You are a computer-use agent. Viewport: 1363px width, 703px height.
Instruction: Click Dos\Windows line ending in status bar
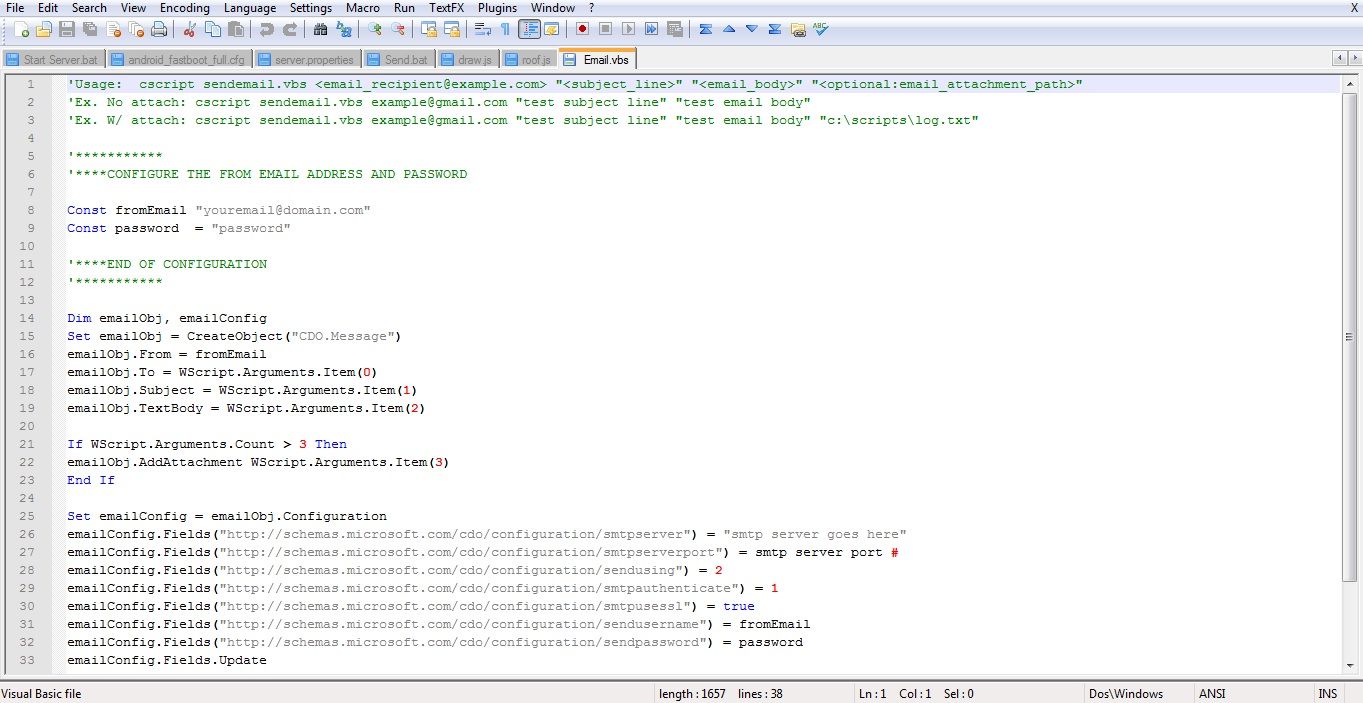pos(1126,693)
